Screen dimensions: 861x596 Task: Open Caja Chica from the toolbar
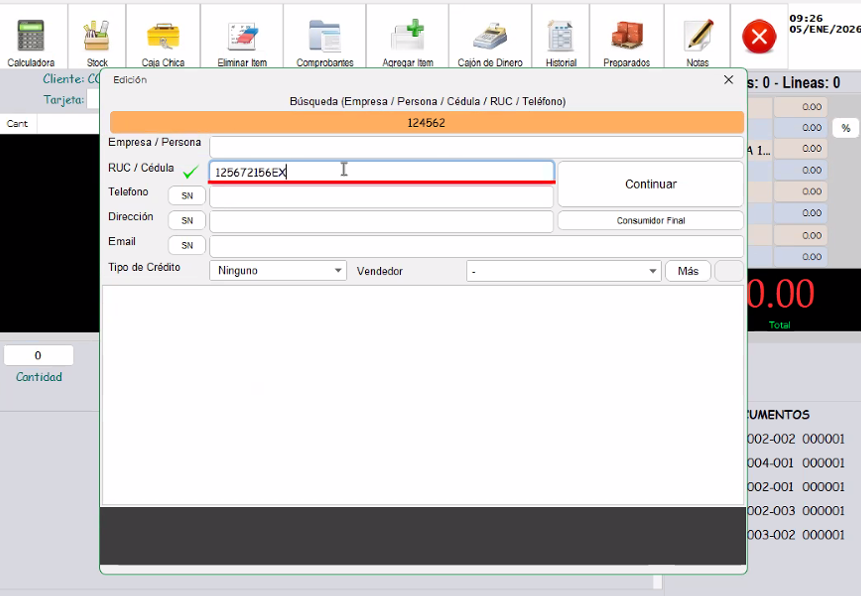(163, 37)
